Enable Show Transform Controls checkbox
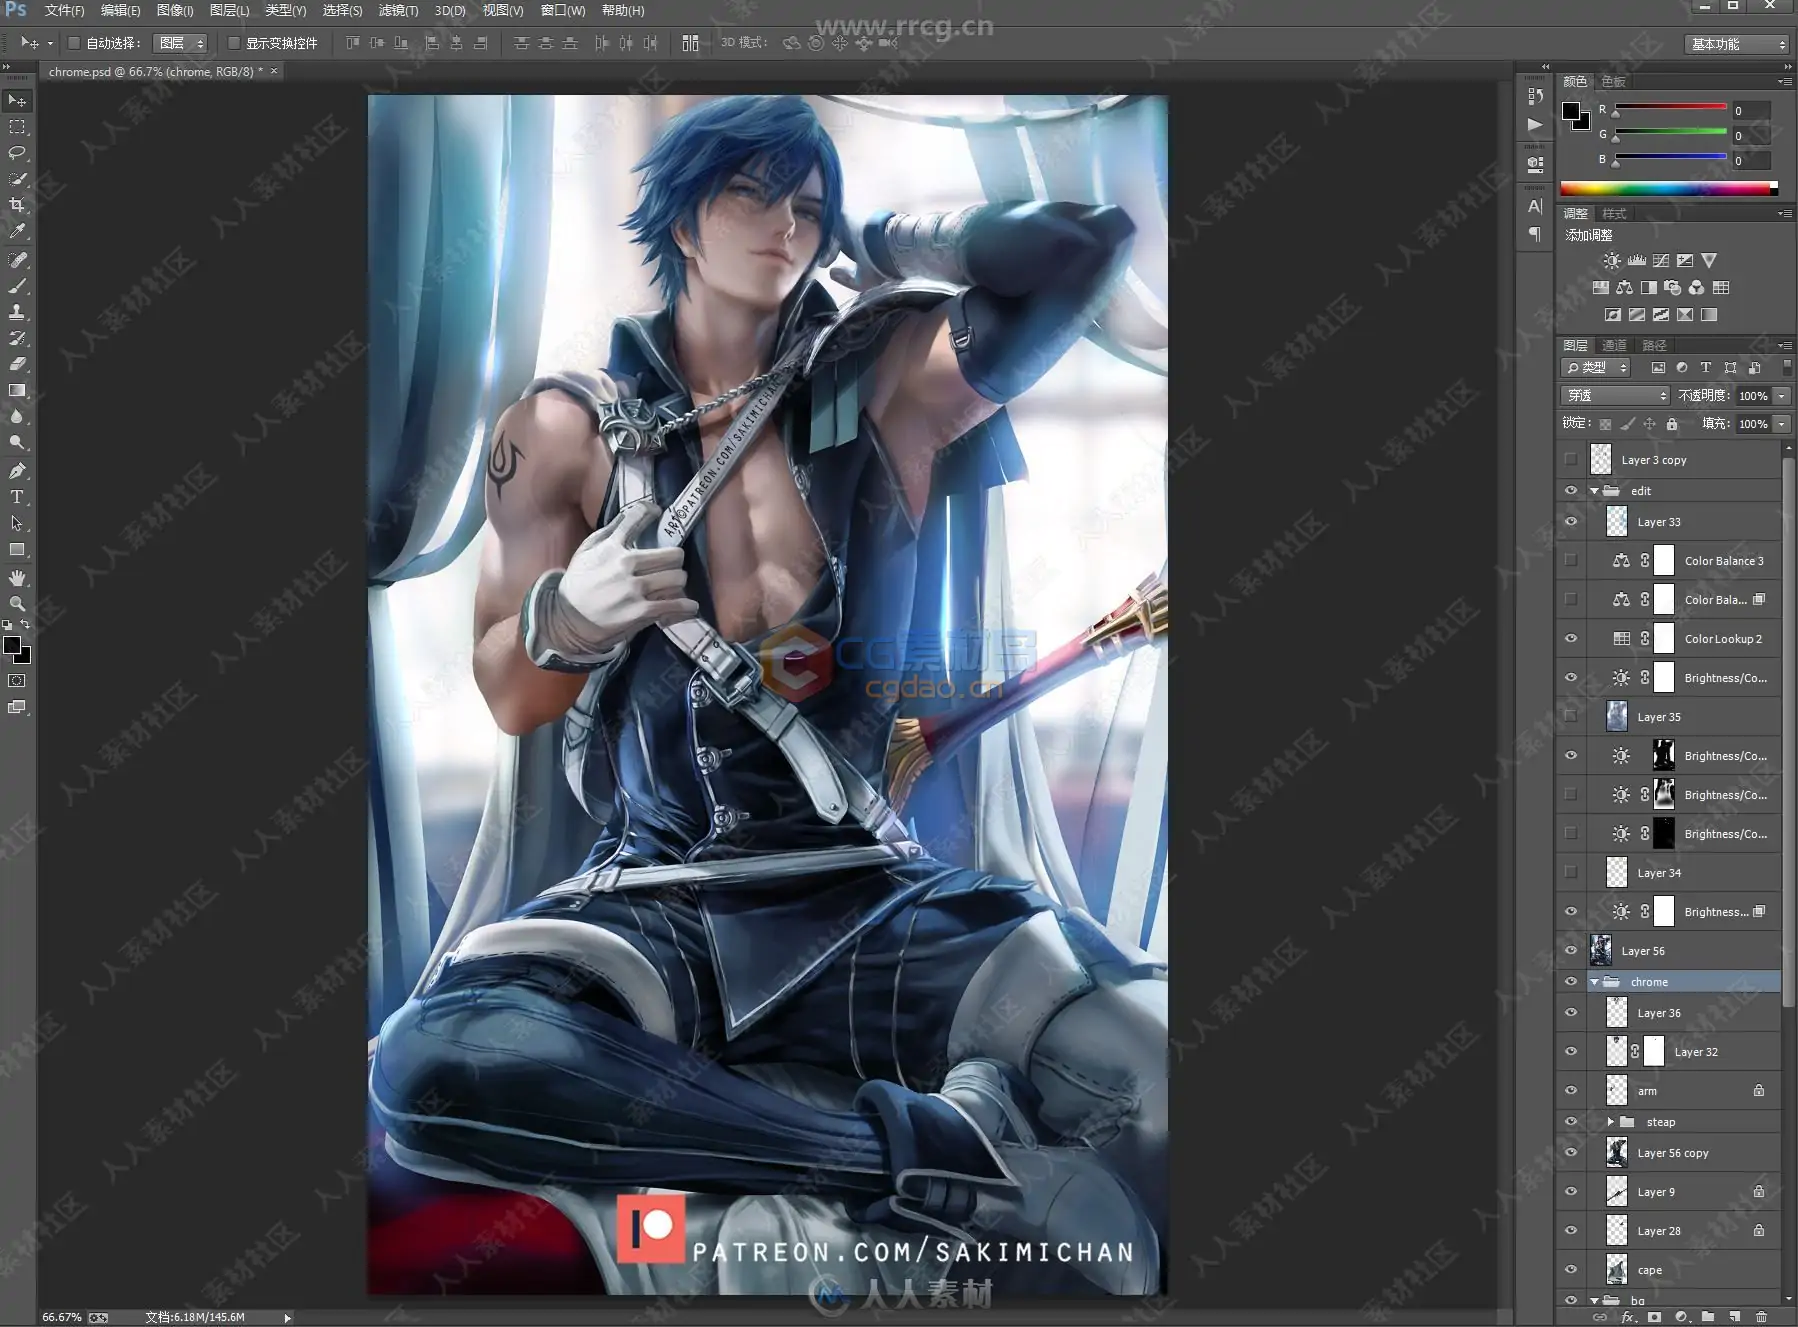This screenshot has height=1327, width=1798. pyautogui.click(x=234, y=43)
